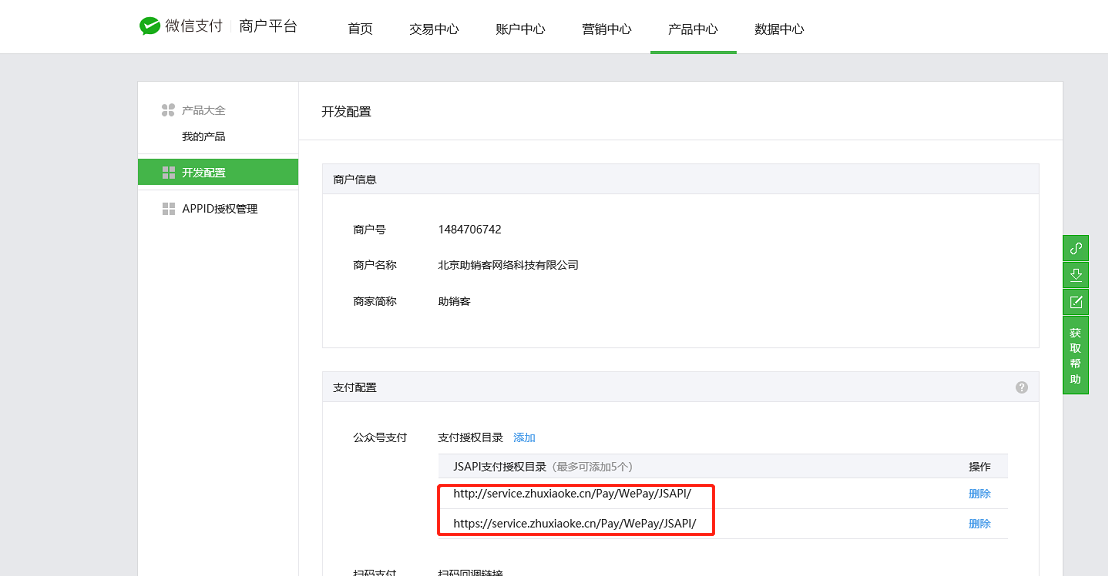Switch to the 首页 menu tab
Image resolution: width=1108 pixels, height=576 pixels.
[x=359, y=29]
